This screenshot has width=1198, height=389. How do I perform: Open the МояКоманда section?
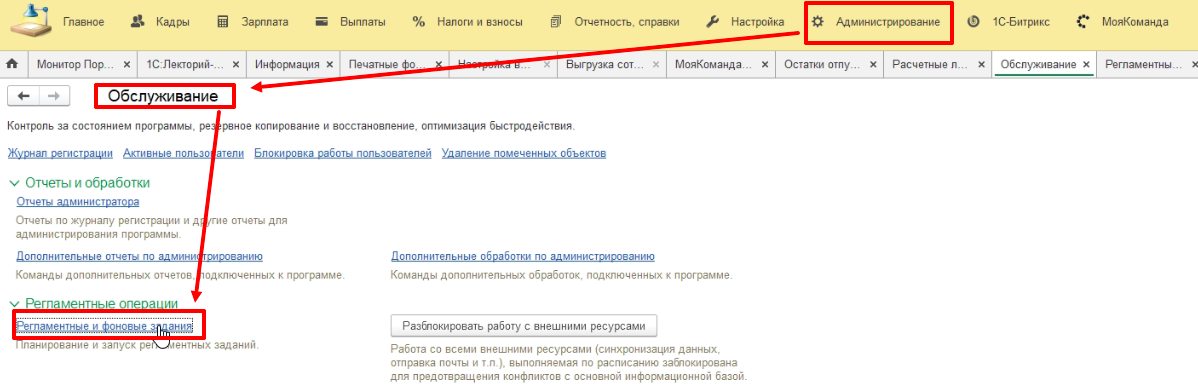click(1122, 22)
